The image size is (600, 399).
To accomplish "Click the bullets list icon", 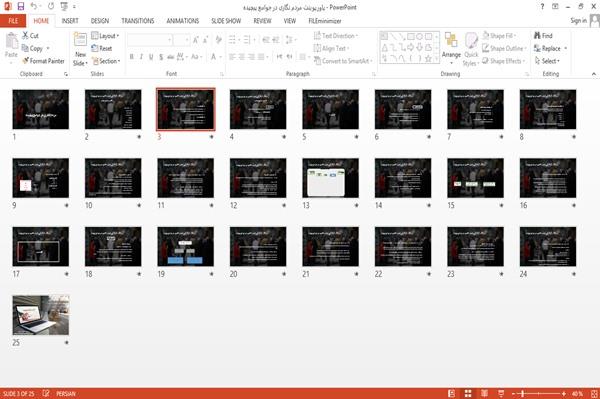I will (232, 40).
